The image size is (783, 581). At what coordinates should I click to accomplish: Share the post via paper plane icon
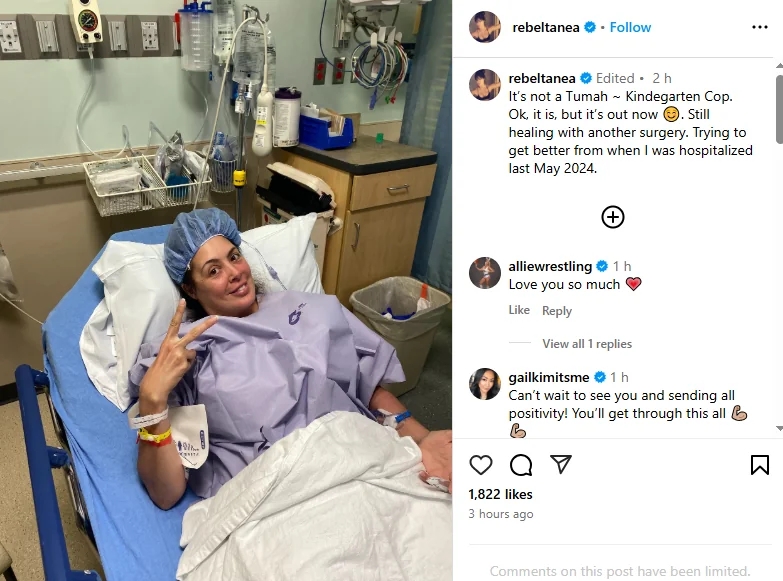coord(561,464)
